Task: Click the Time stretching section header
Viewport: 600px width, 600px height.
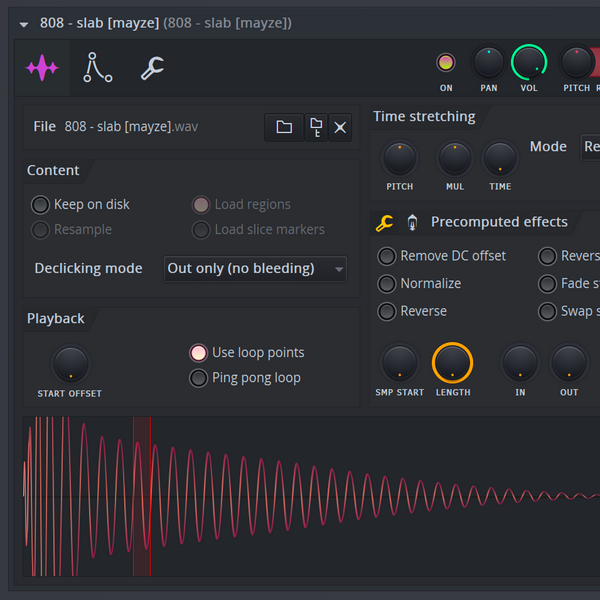Action: (x=424, y=117)
